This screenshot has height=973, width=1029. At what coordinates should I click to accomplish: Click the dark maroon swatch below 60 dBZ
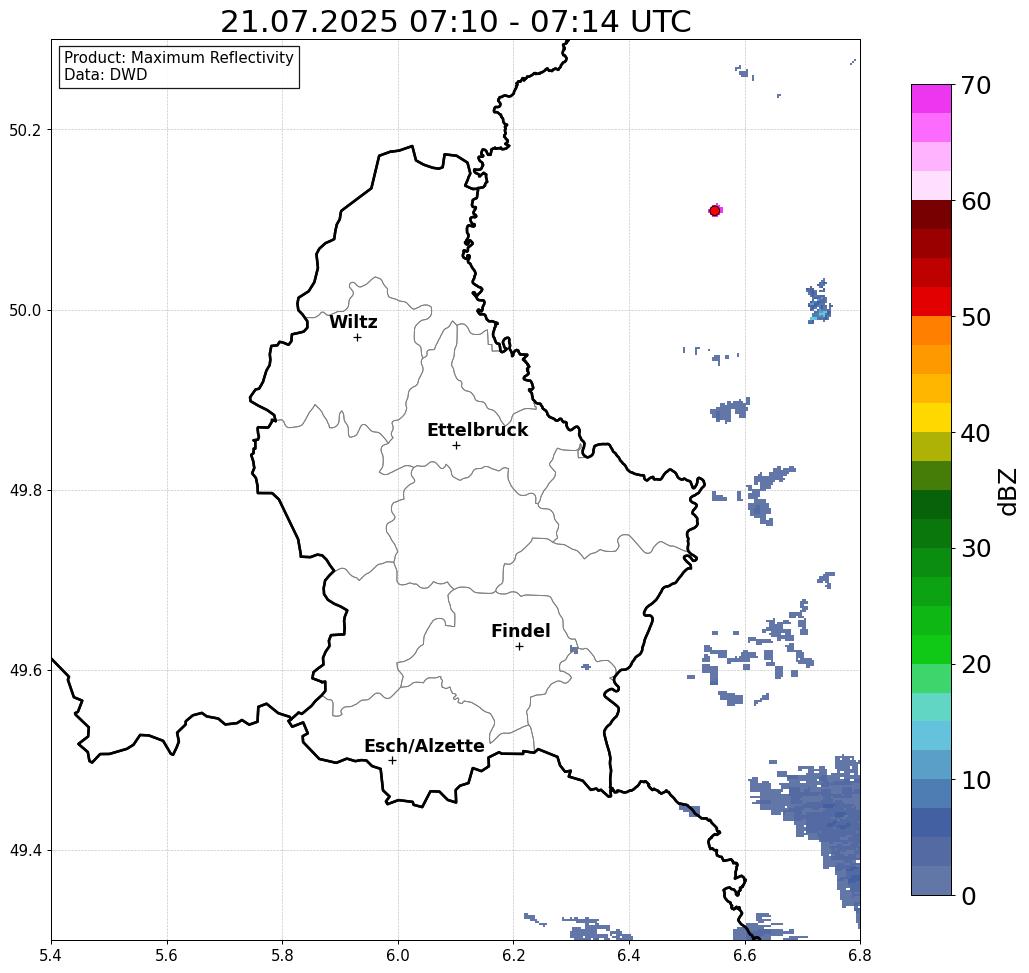pyautogui.click(x=931, y=215)
